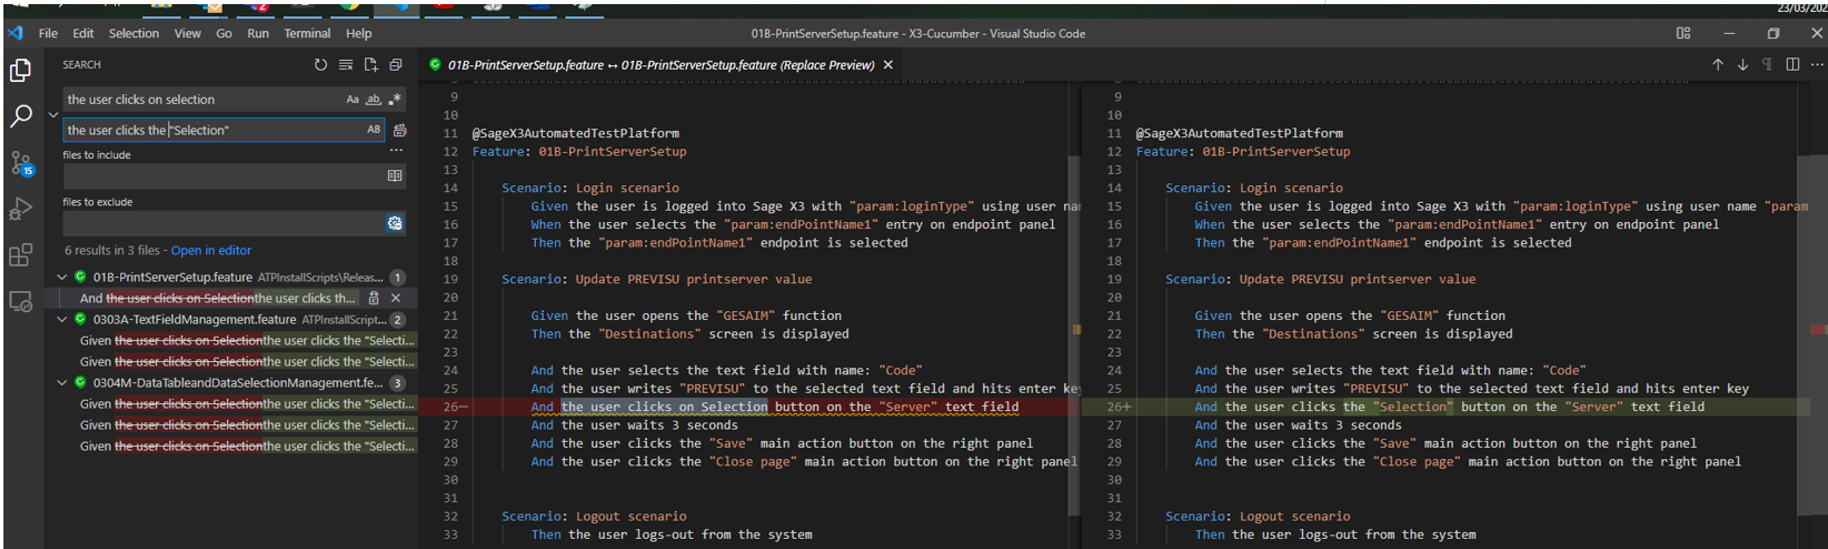This screenshot has height=549, width=1828.
Task: Click the diff overview ruler on right
Action: coord(1818,316)
